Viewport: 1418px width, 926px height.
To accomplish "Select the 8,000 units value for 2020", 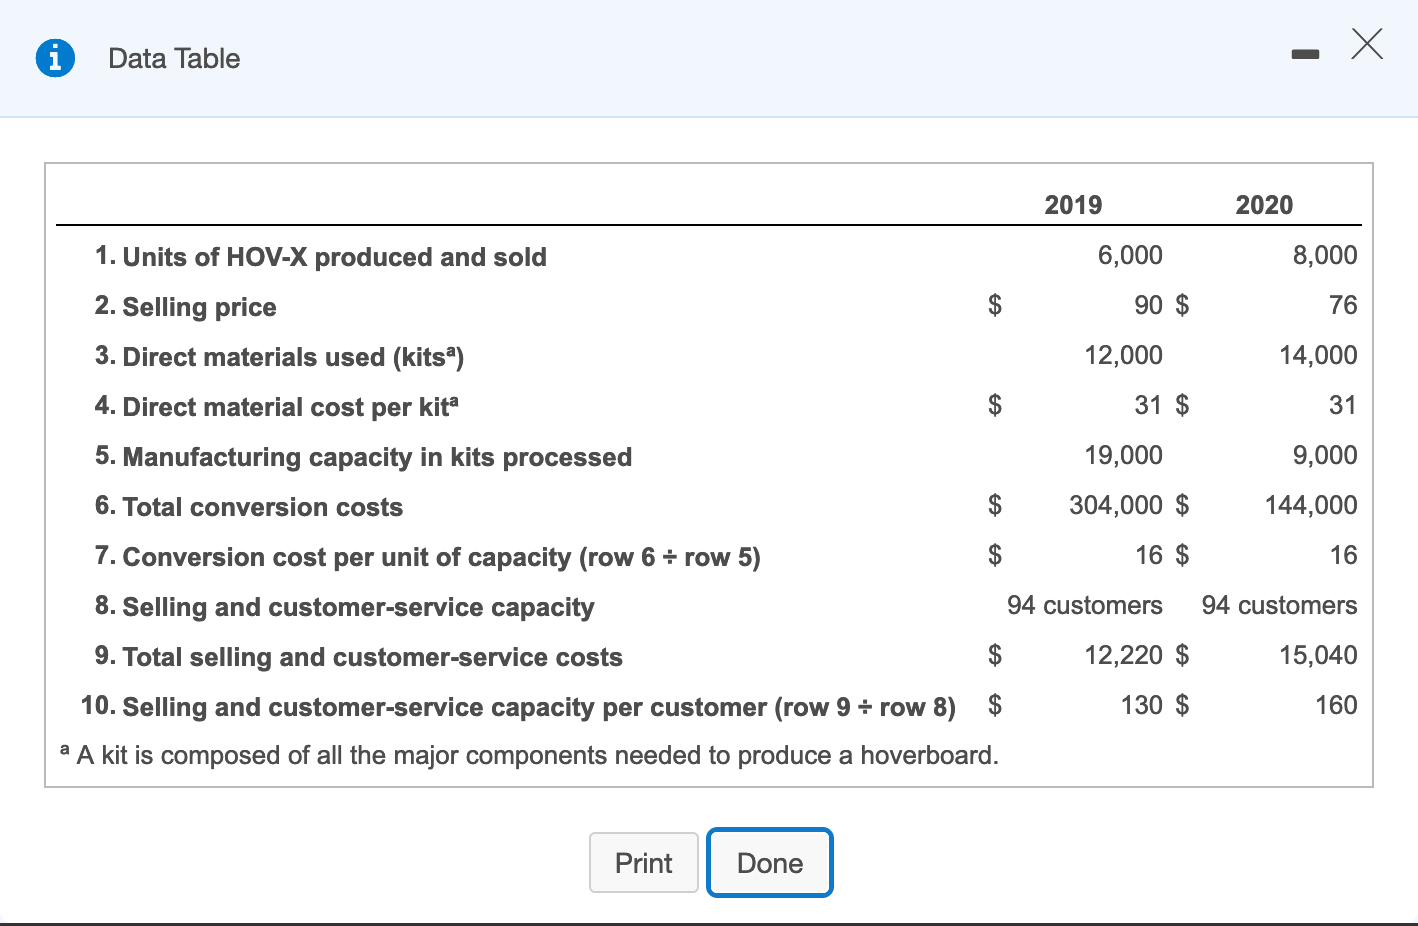I will [1325, 255].
